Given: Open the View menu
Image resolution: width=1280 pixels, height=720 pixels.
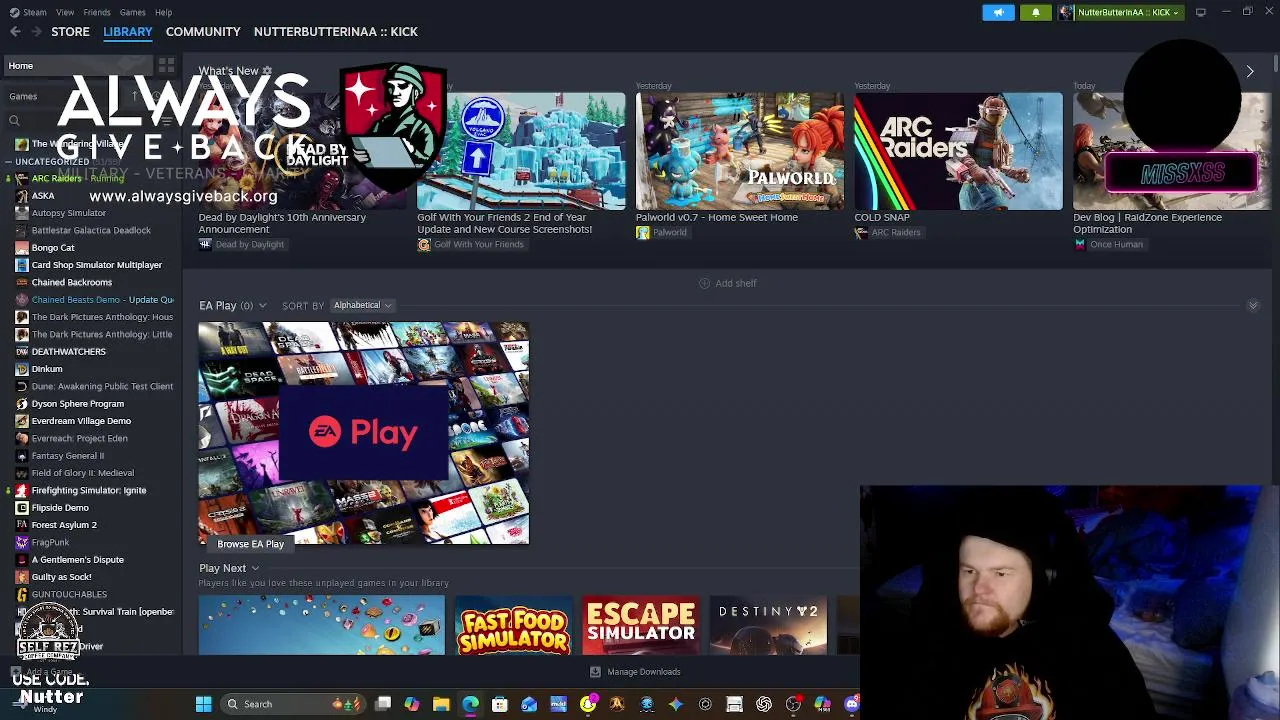Looking at the screenshot, I should tap(65, 12).
